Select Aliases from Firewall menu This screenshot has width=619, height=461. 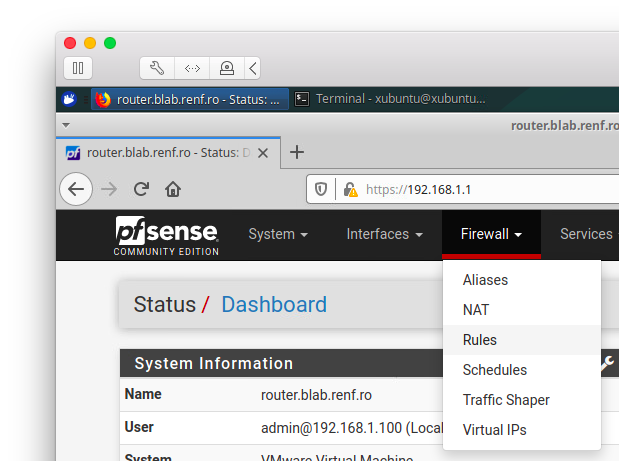click(522, 280)
